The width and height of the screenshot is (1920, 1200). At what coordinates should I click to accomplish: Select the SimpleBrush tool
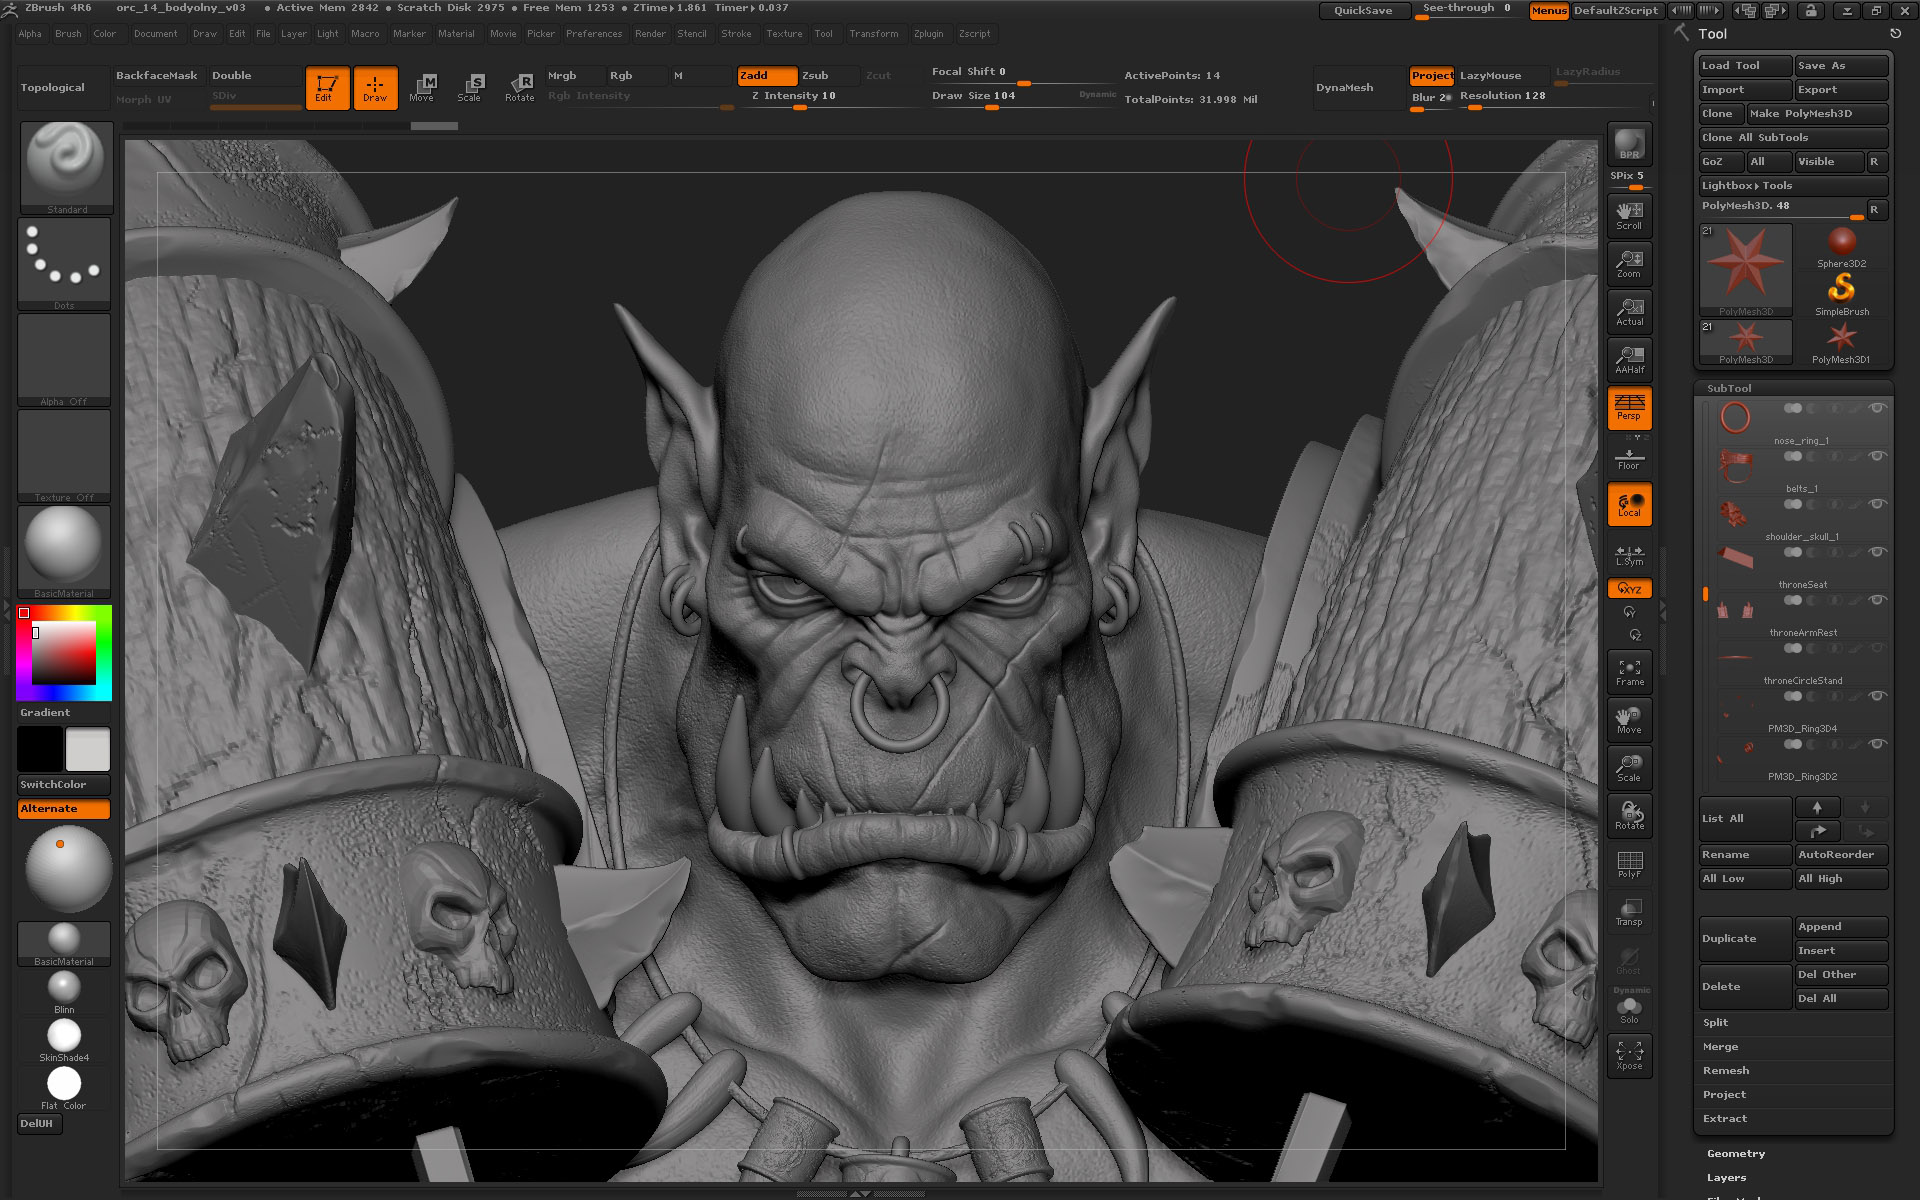point(1841,295)
